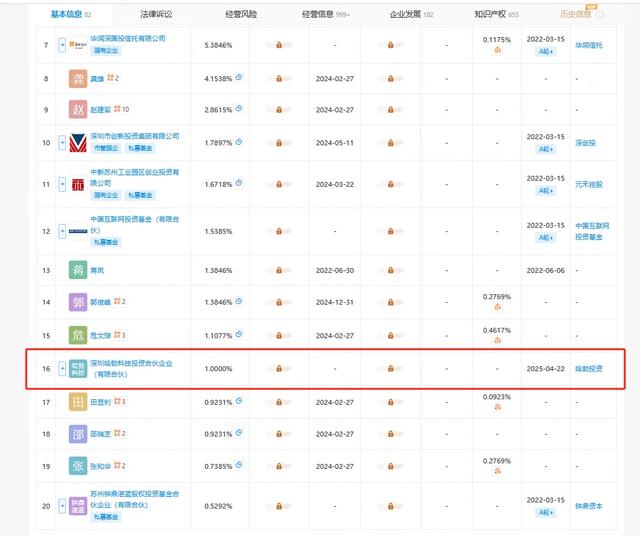
Task: Open the A轮 dropdown in row 10
Action: point(546,149)
